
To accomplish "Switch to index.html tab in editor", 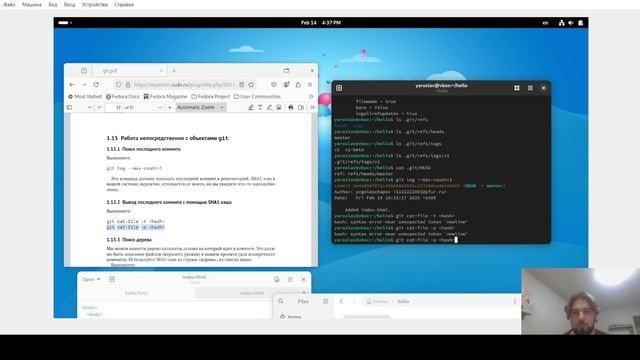I will point(252,293).
